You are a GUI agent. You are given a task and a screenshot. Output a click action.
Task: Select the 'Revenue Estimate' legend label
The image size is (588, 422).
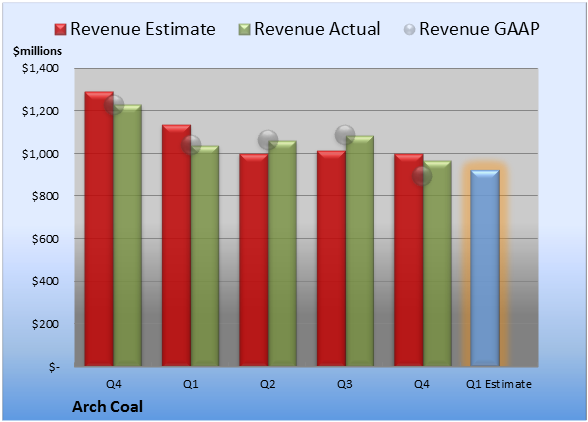143,29
